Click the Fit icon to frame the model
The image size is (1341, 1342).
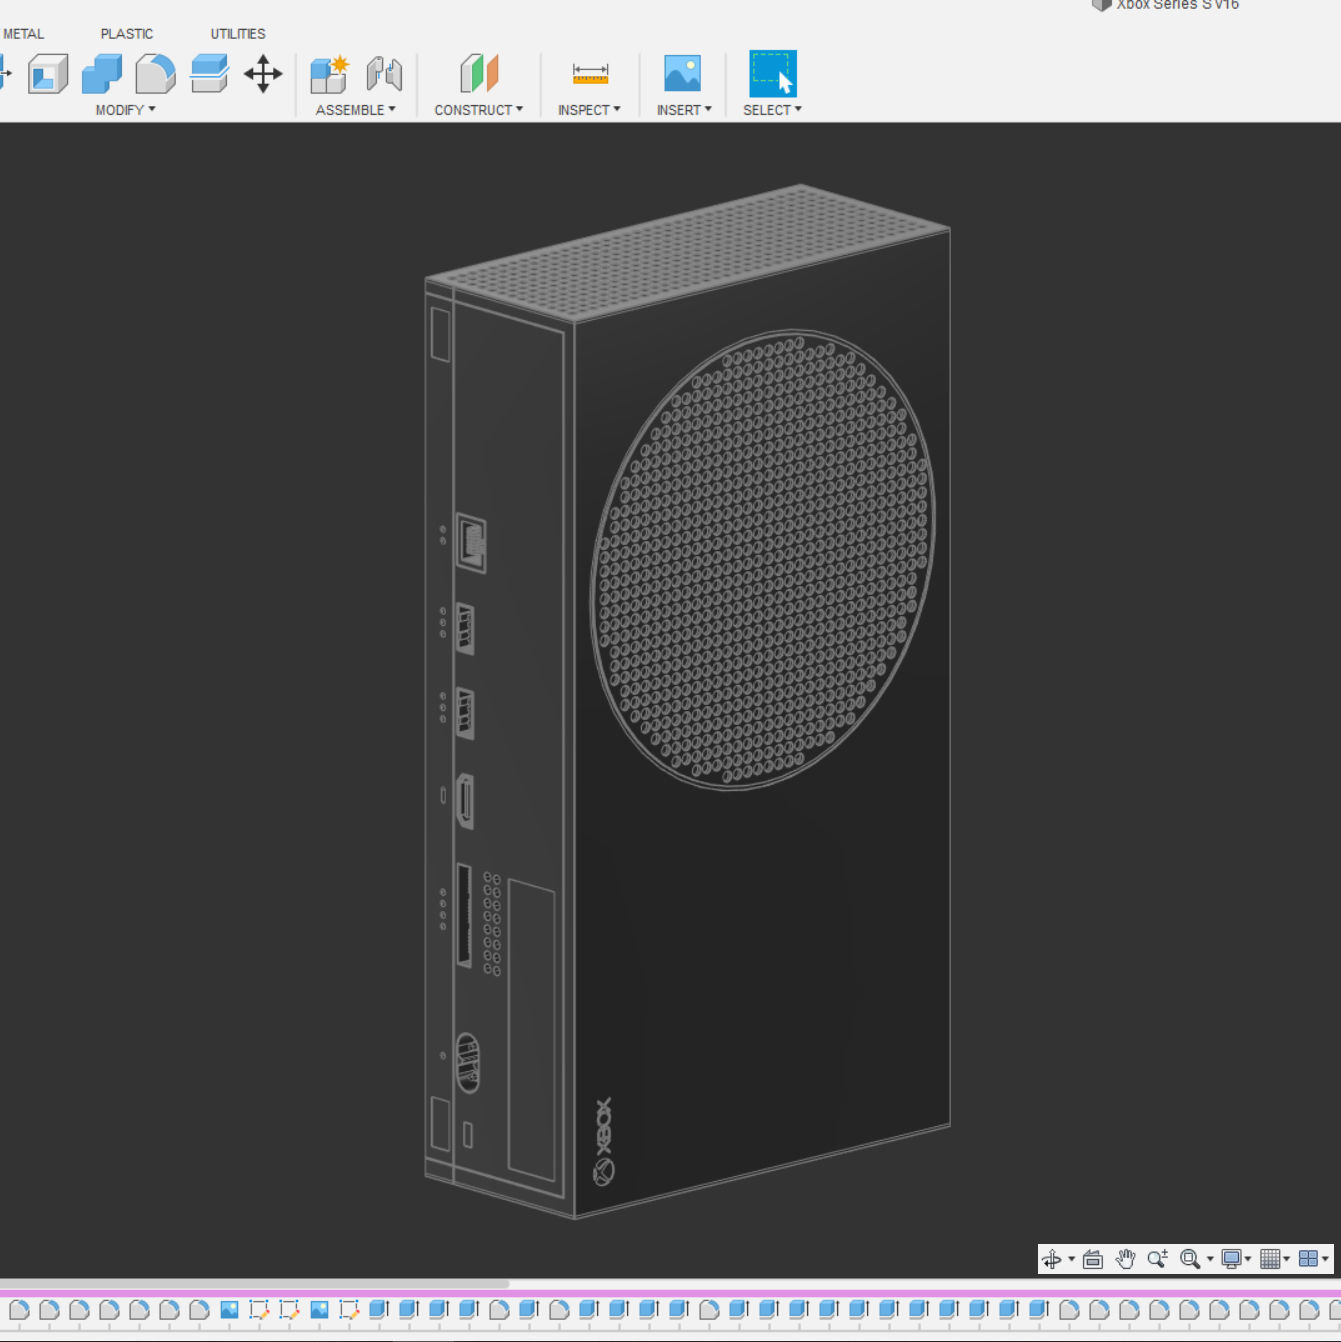(x=1191, y=1259)
